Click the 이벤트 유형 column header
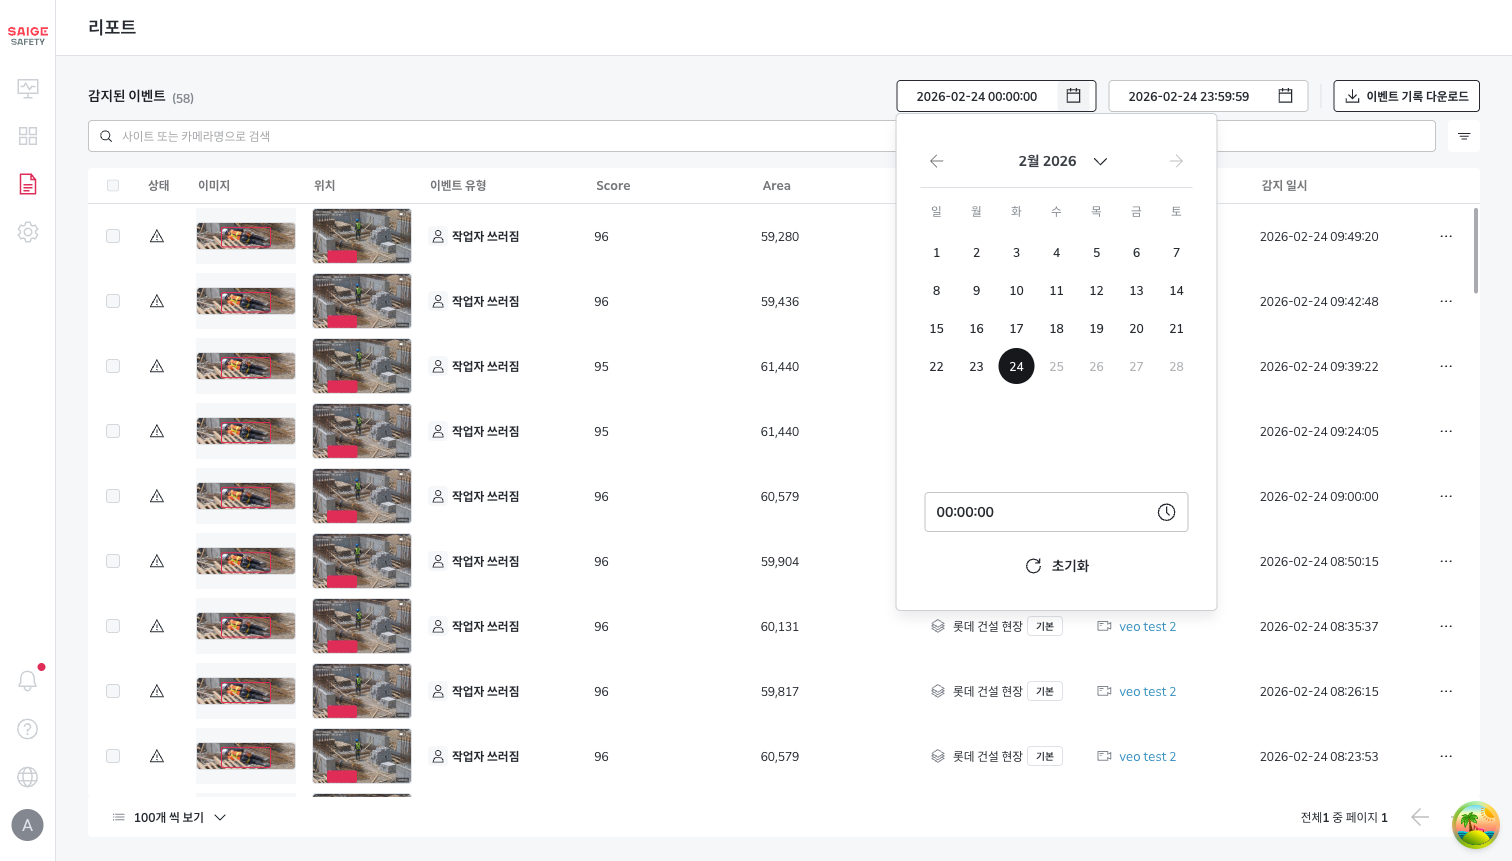 pos(458,185)
